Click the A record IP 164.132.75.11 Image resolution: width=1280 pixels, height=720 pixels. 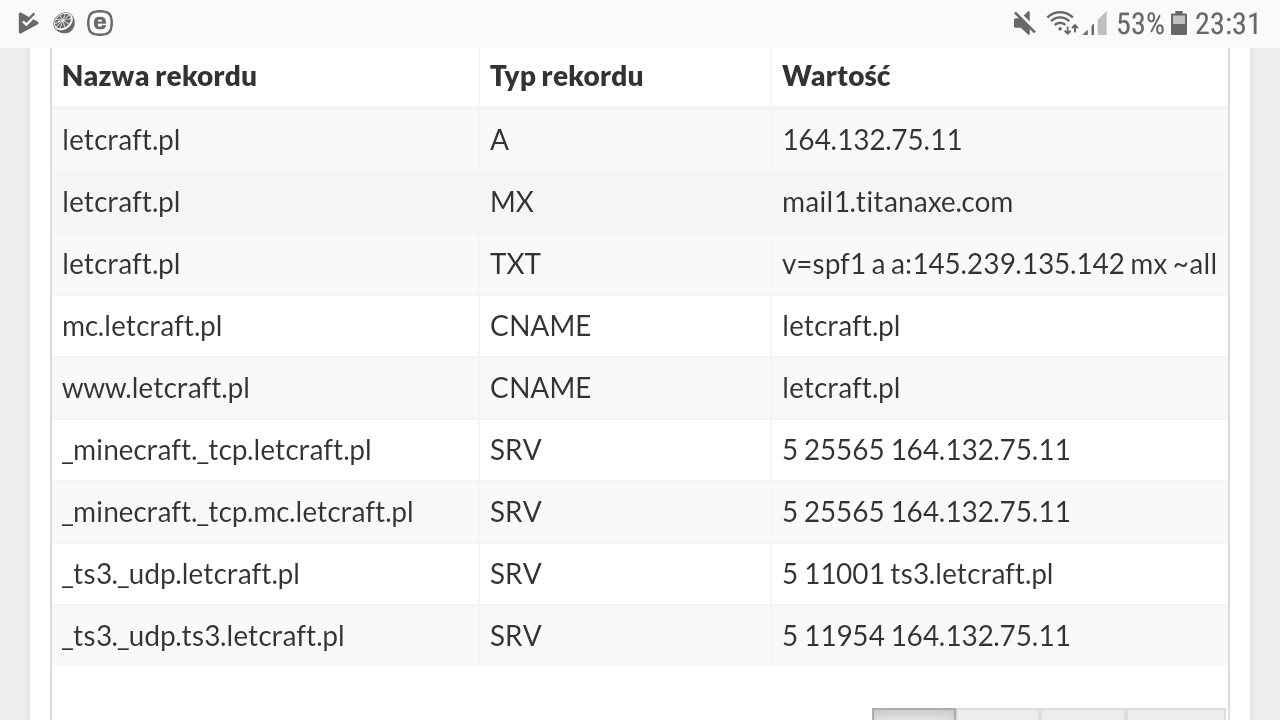[x=871, y=140]
